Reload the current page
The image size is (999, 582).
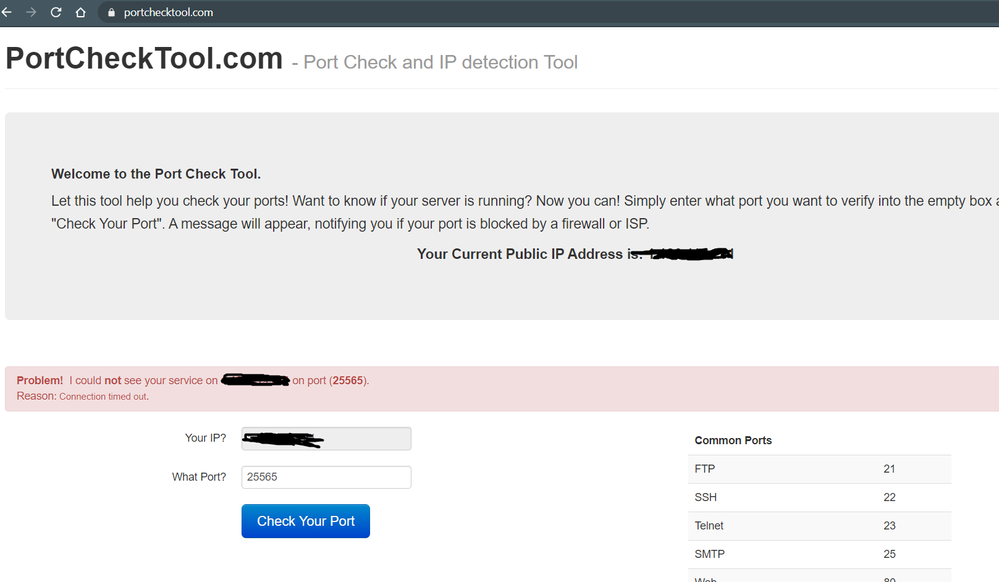click(x=56, y=12)
